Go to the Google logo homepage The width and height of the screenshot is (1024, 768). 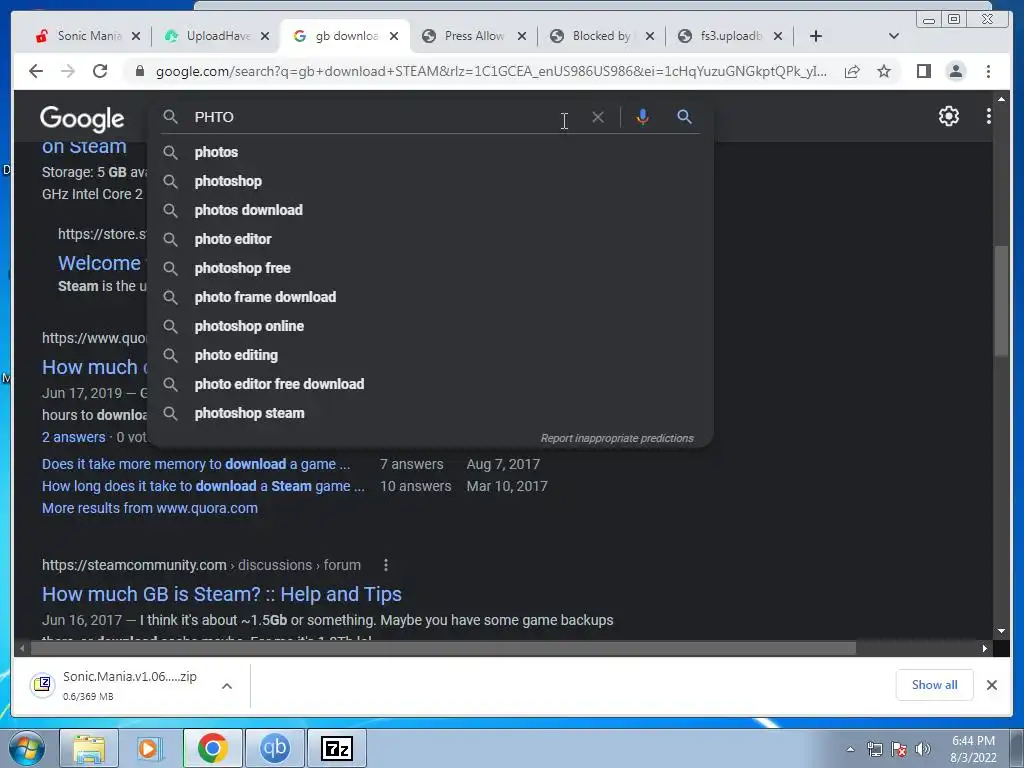(x=82, y=118)
